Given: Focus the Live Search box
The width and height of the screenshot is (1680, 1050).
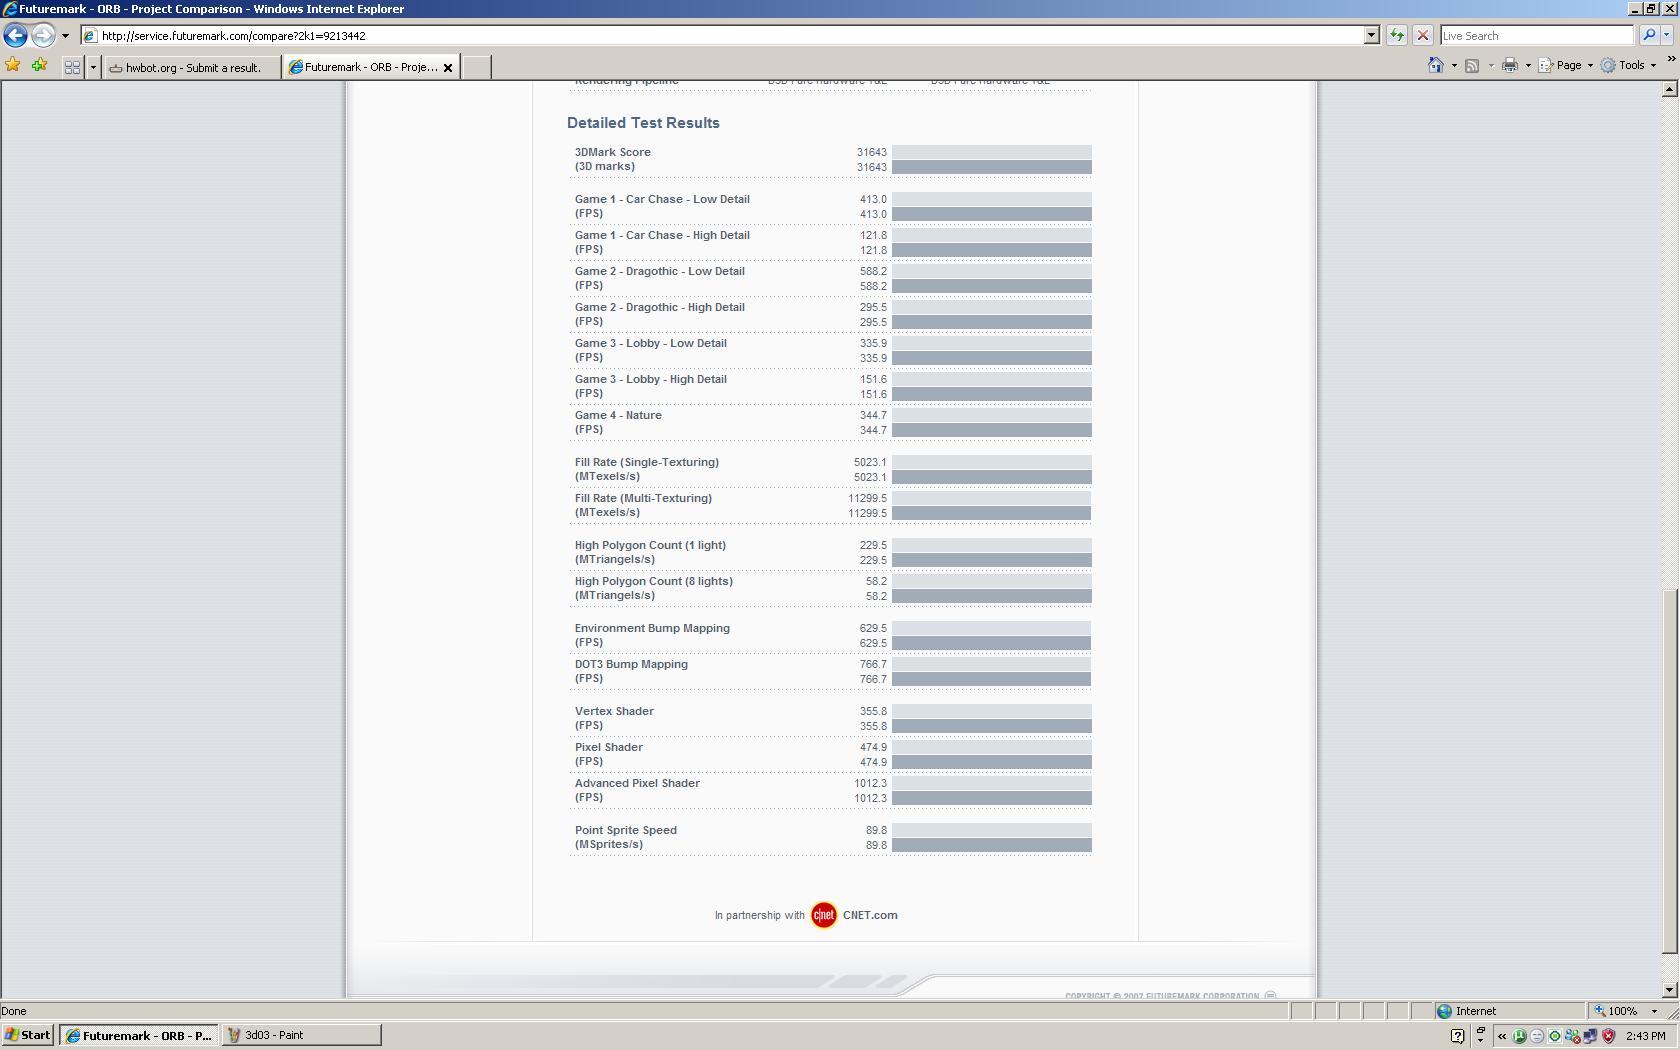Looking at the screenshot, I should tap(1535, 36).
